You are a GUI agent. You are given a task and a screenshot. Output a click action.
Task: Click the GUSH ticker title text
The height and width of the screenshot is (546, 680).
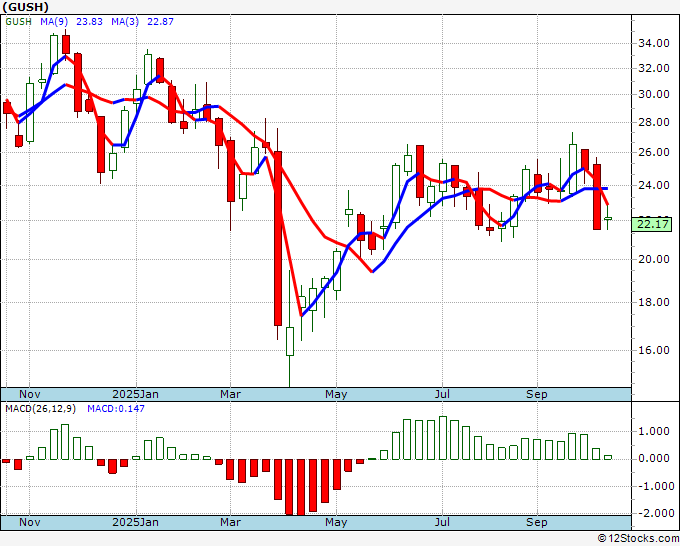click(x=25, y=7)
